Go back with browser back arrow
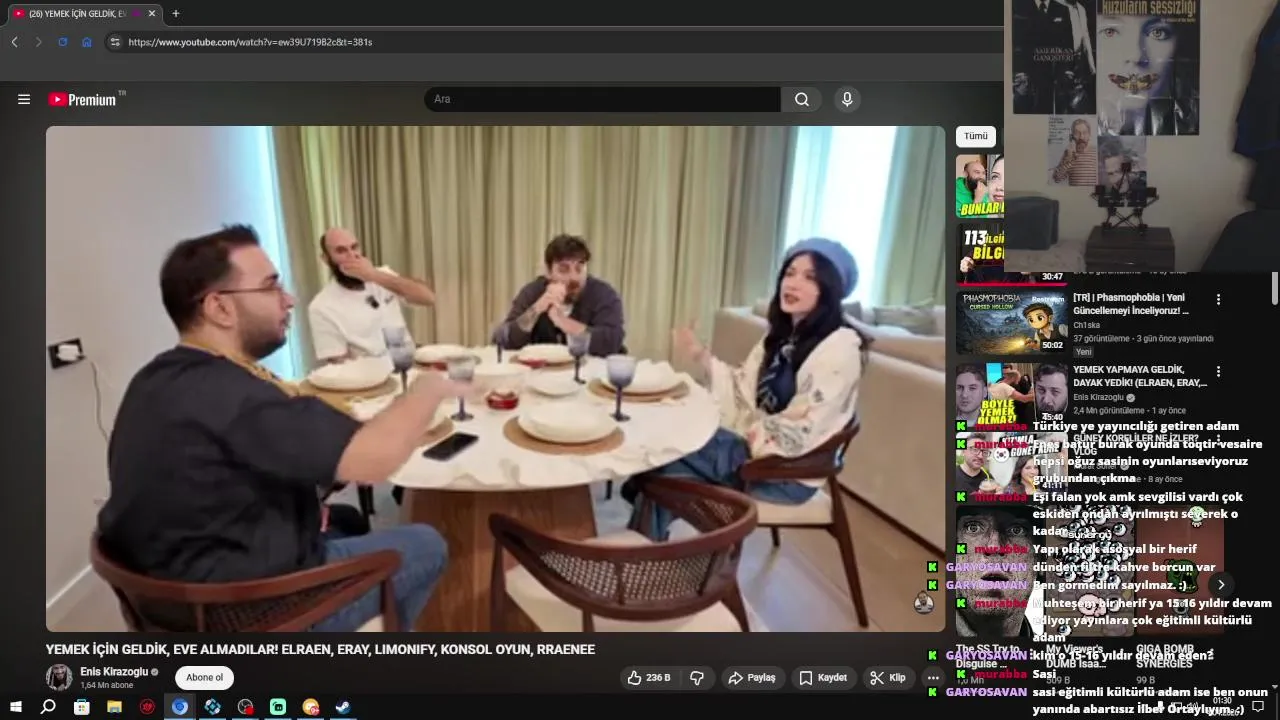 point(15,42)
